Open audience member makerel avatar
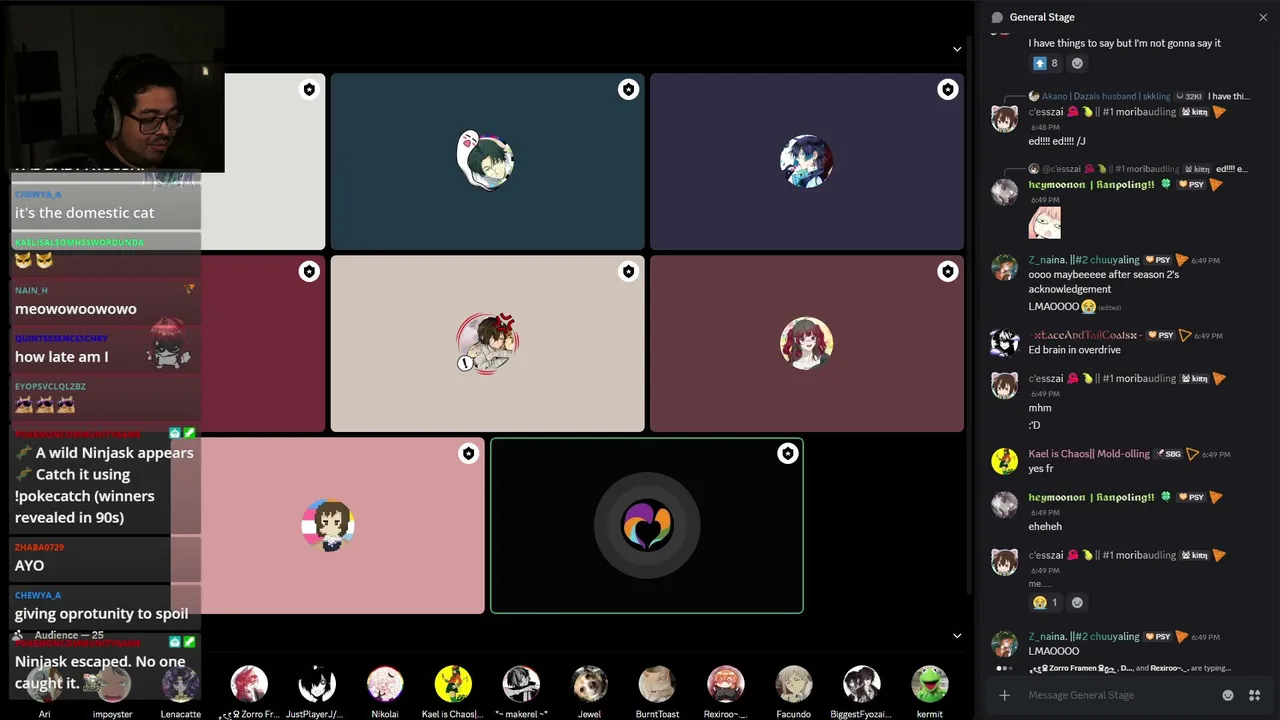This screenshot has height=720, width=1280. coord(521,684)
